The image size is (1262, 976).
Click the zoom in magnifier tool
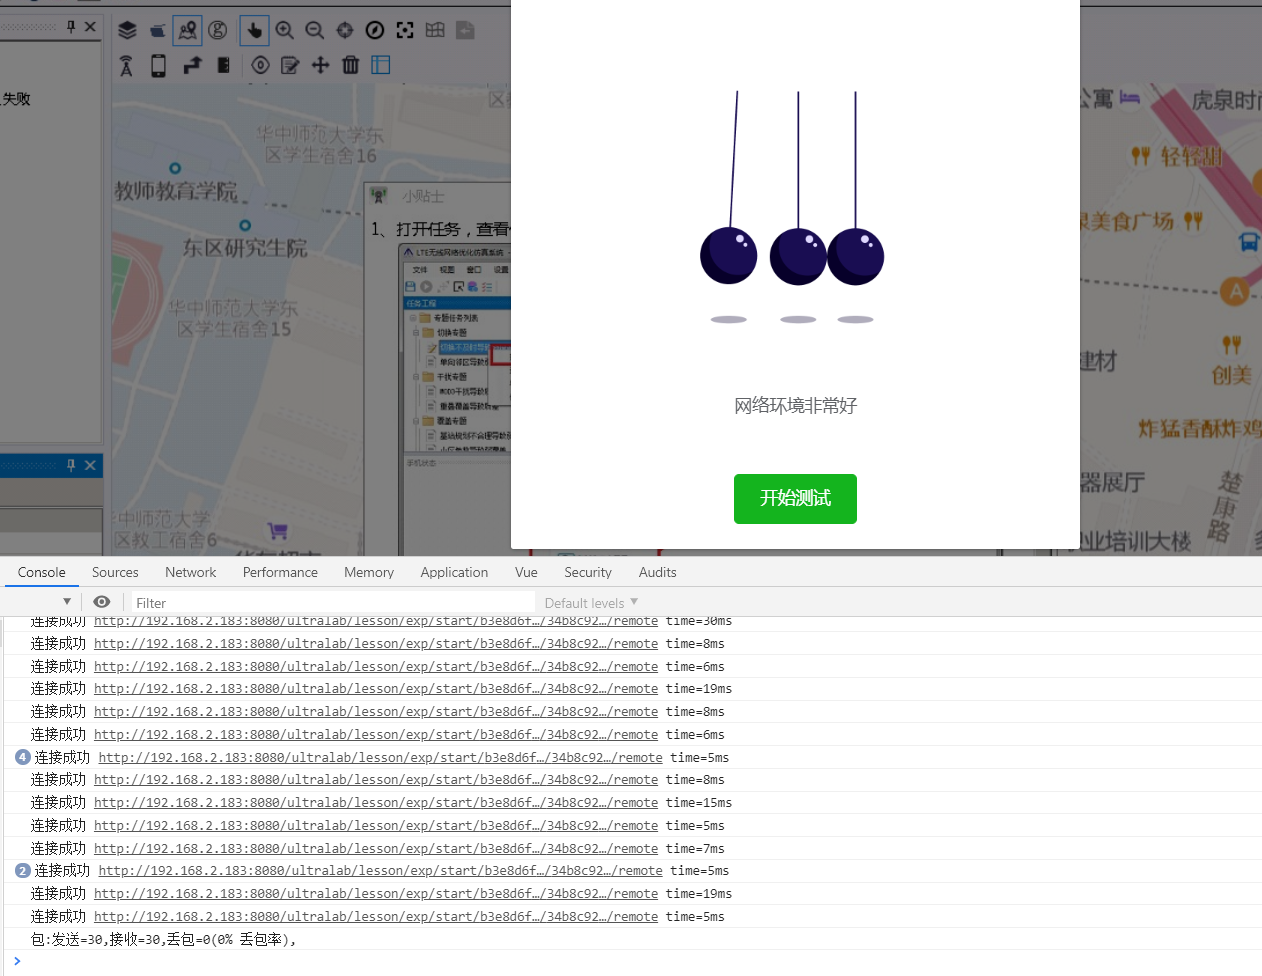click(x=285, y=30)
